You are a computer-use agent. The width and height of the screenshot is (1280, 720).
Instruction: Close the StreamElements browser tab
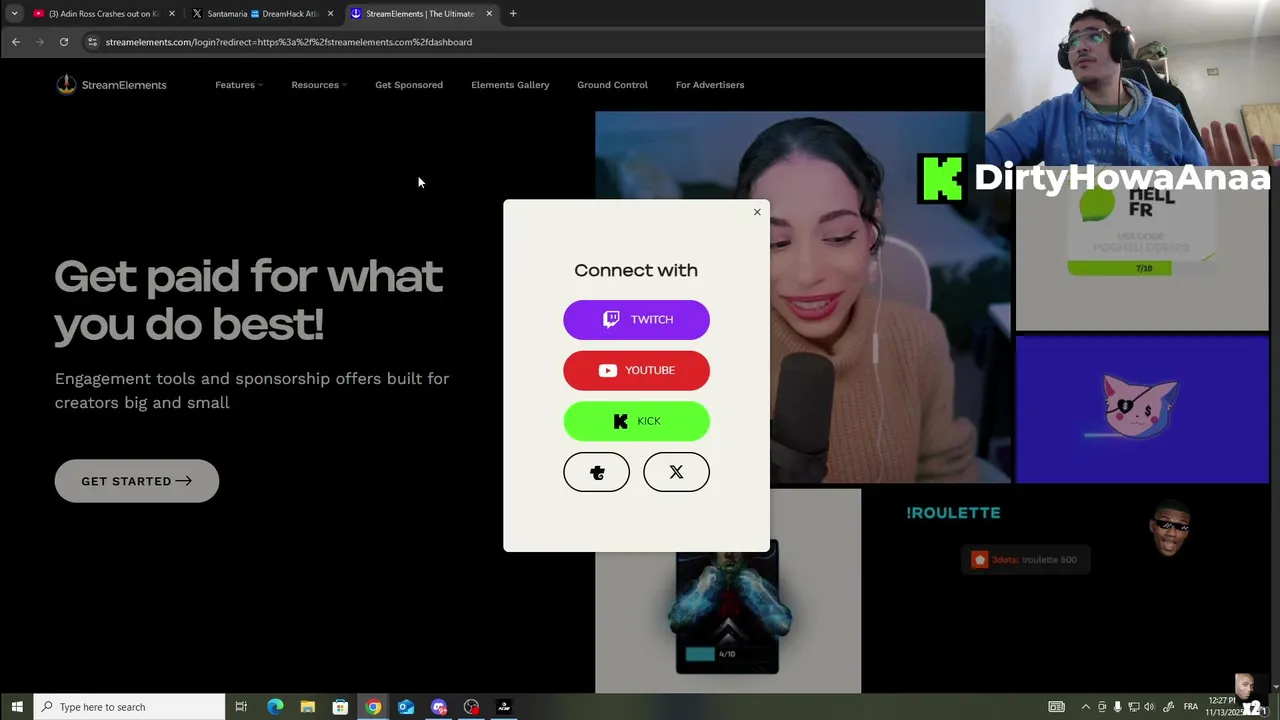tap(489, 14)
